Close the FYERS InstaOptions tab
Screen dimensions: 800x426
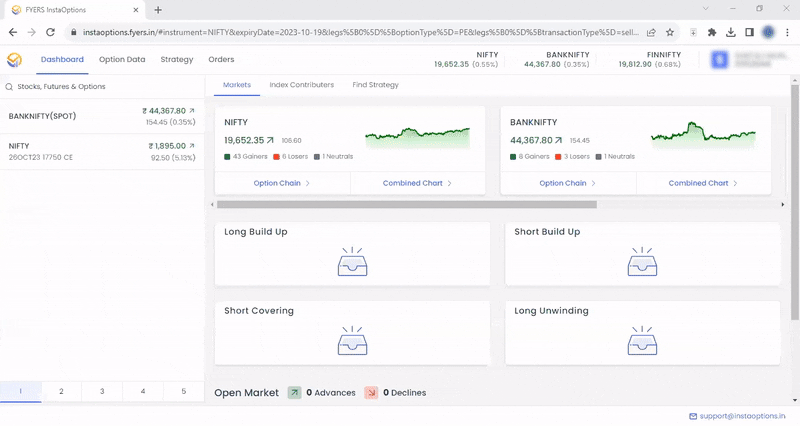click(x=136, y=10)
